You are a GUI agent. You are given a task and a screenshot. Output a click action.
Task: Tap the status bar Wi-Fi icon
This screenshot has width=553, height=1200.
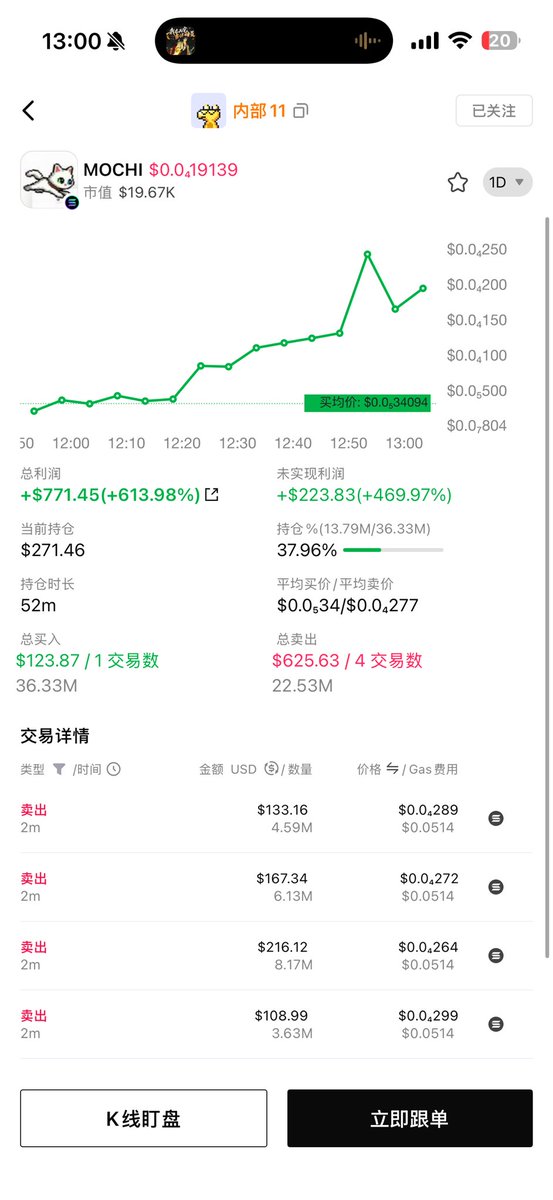(460, 40)
